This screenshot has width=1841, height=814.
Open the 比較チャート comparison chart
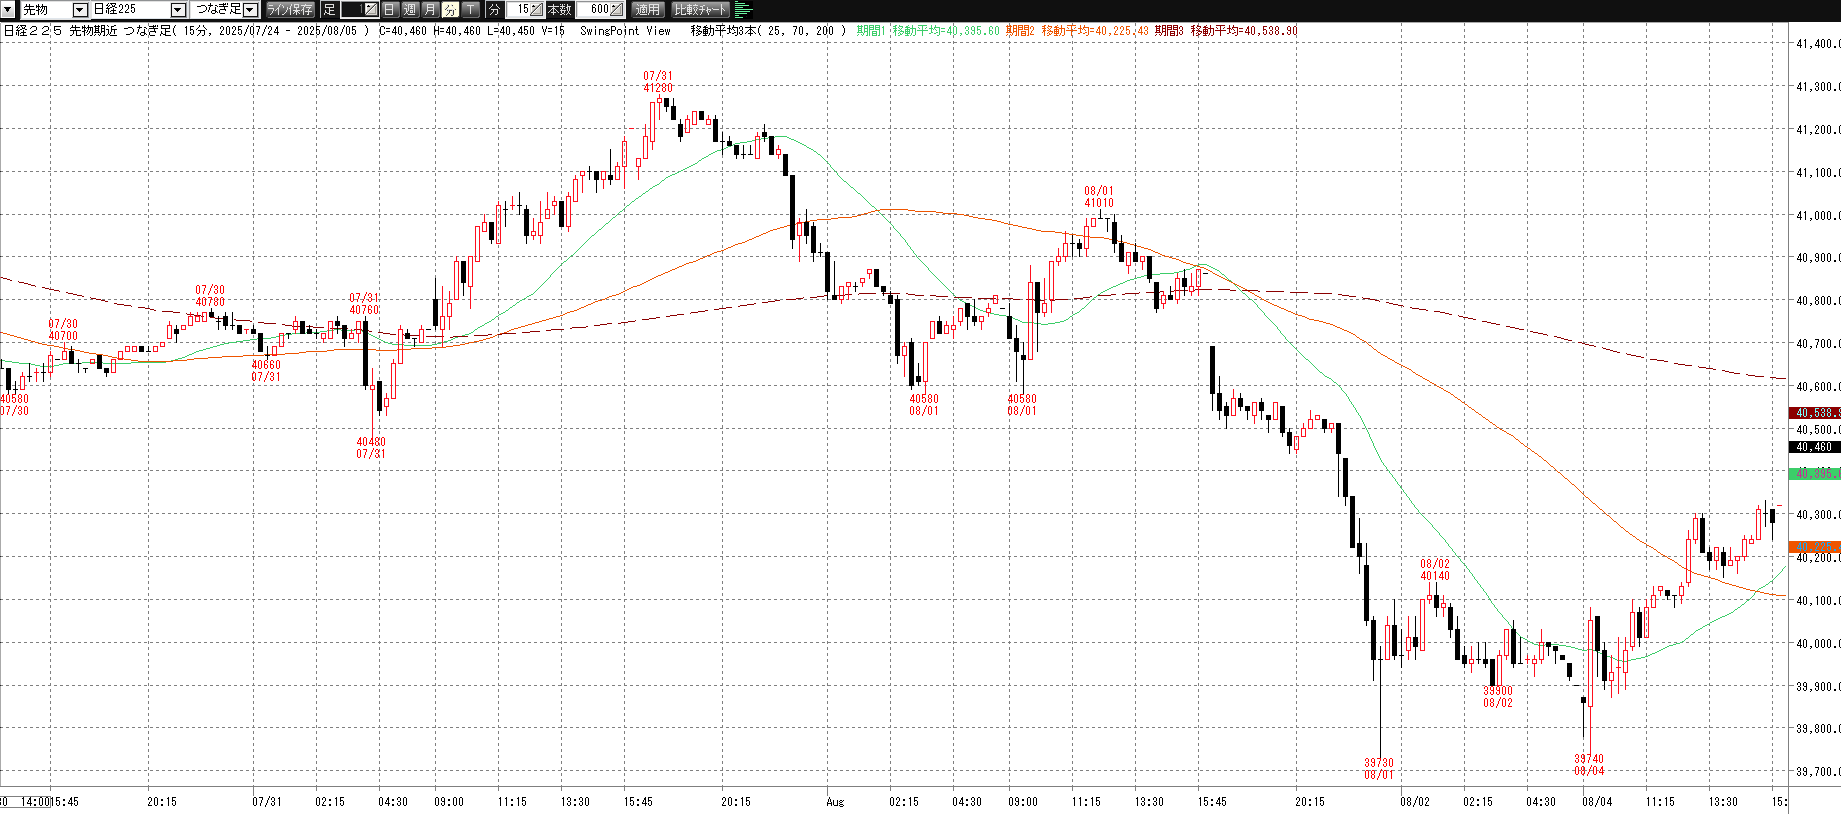click(x=700, y=10)
